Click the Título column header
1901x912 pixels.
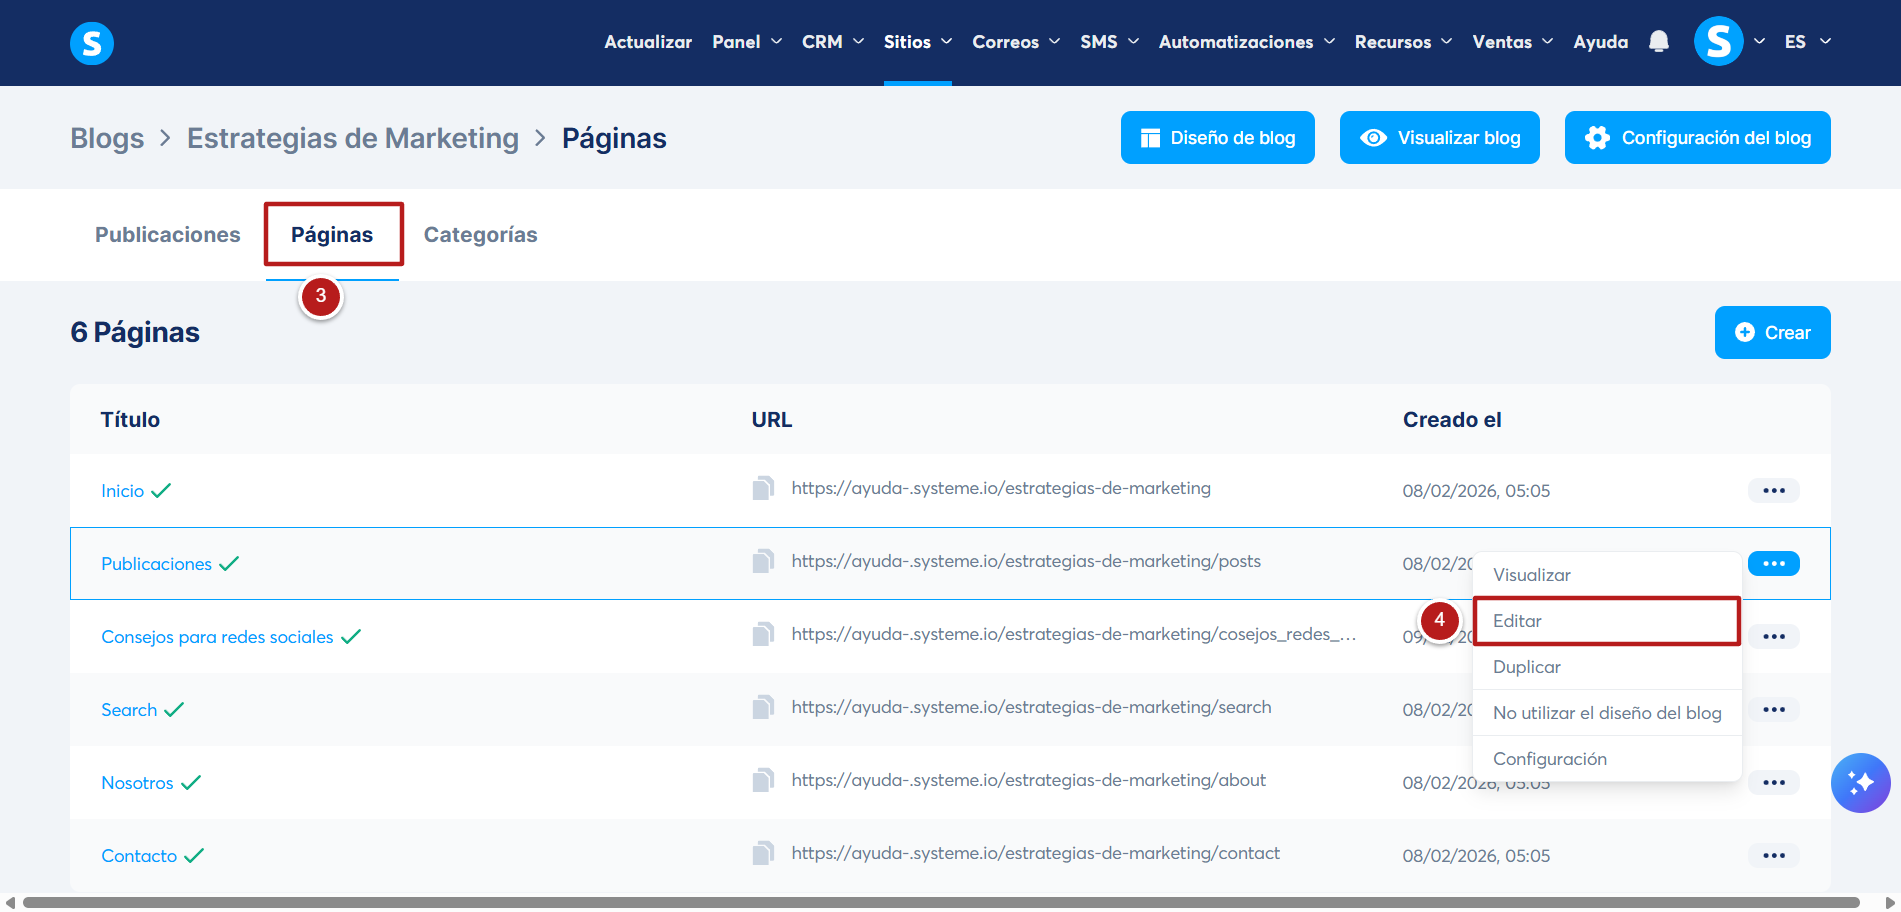[130, 420]
